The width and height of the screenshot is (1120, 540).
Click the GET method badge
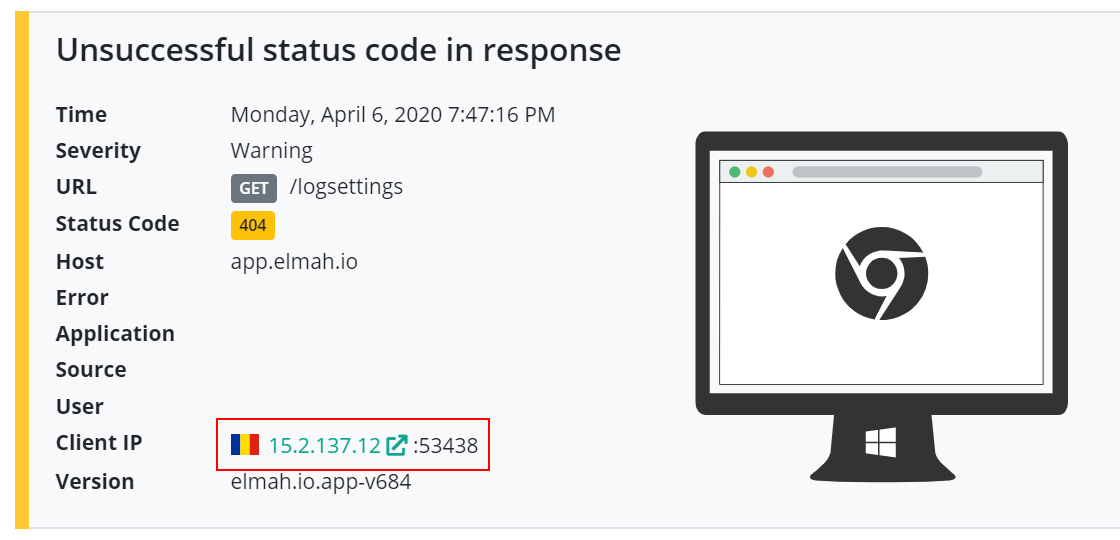point(254,188)
